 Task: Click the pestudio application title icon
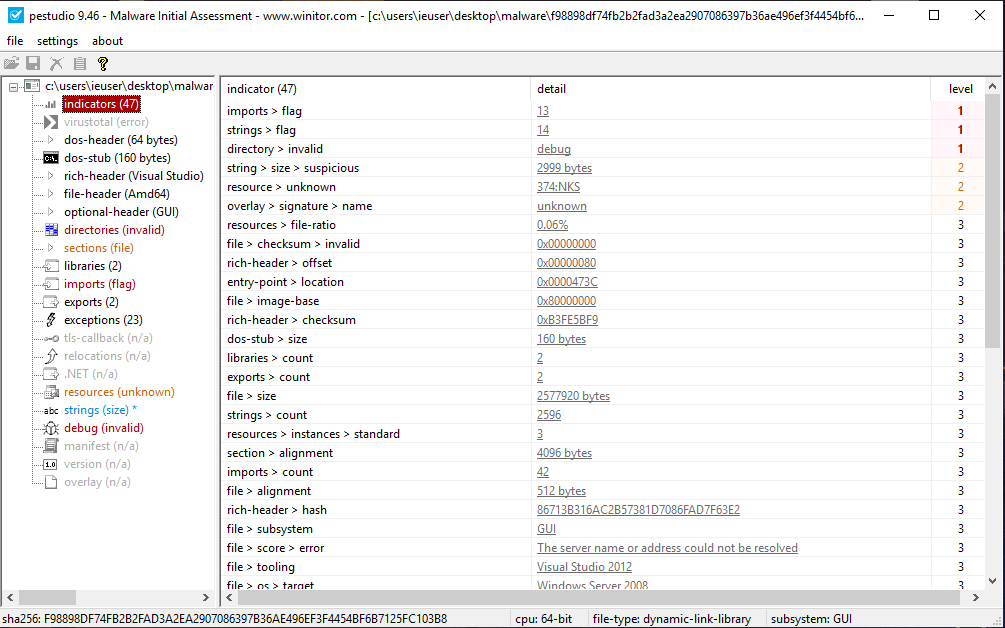tap(15, 15)
